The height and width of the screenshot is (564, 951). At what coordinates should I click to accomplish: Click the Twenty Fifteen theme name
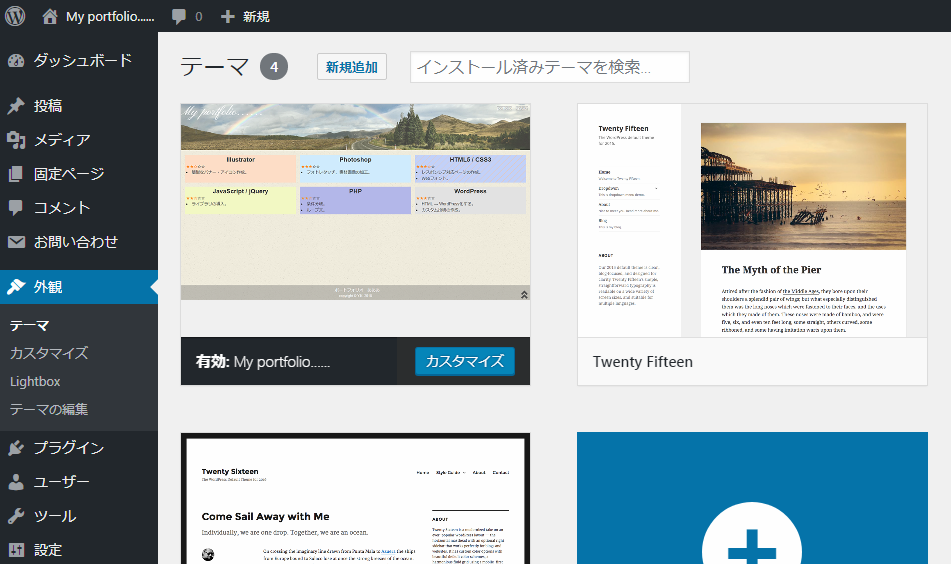[642, 362]
